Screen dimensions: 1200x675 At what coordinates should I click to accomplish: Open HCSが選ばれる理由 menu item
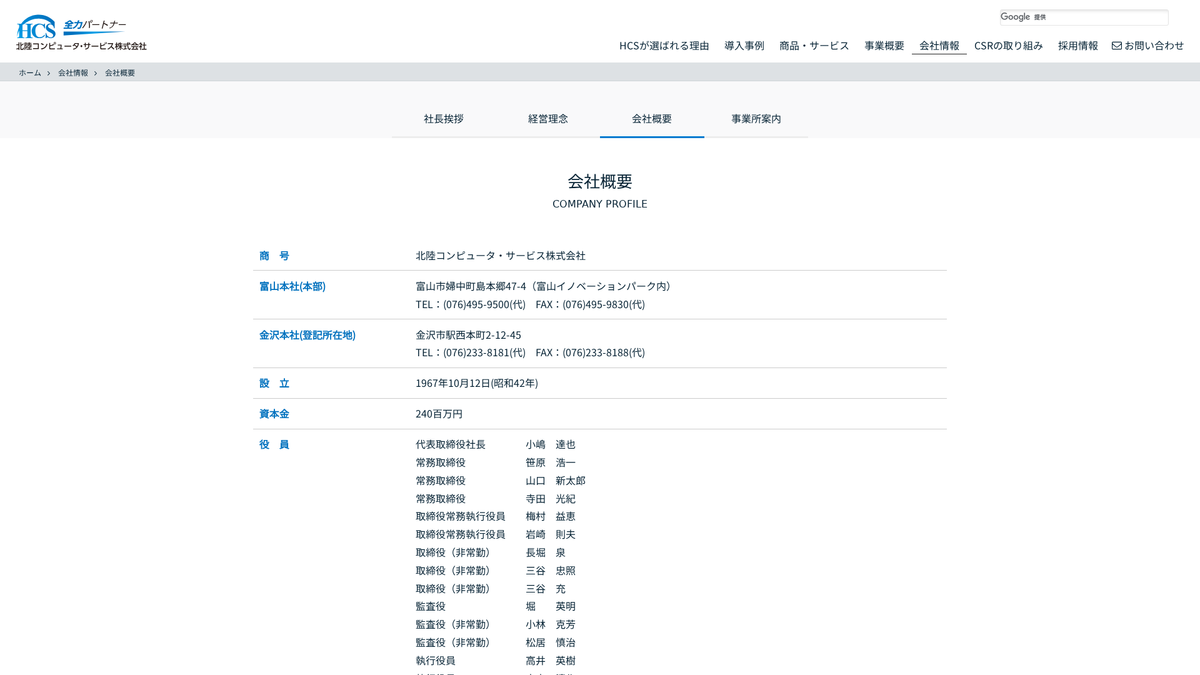[664, 46]
